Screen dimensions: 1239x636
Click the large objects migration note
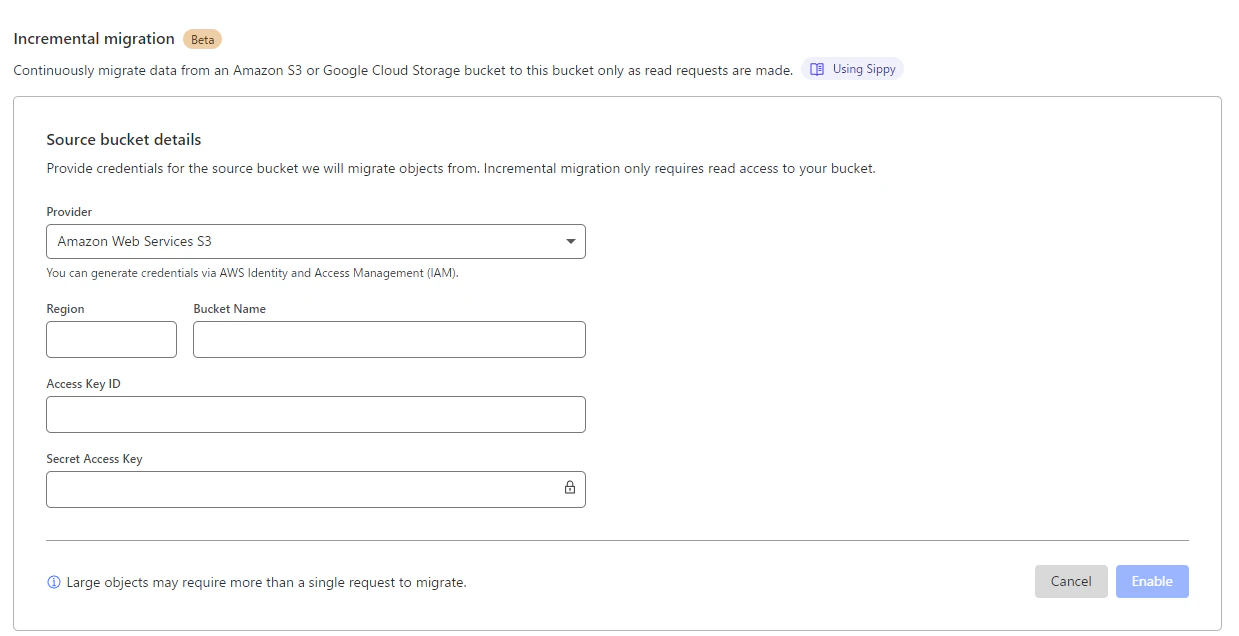pyautogui.click(x=266, y=582)
